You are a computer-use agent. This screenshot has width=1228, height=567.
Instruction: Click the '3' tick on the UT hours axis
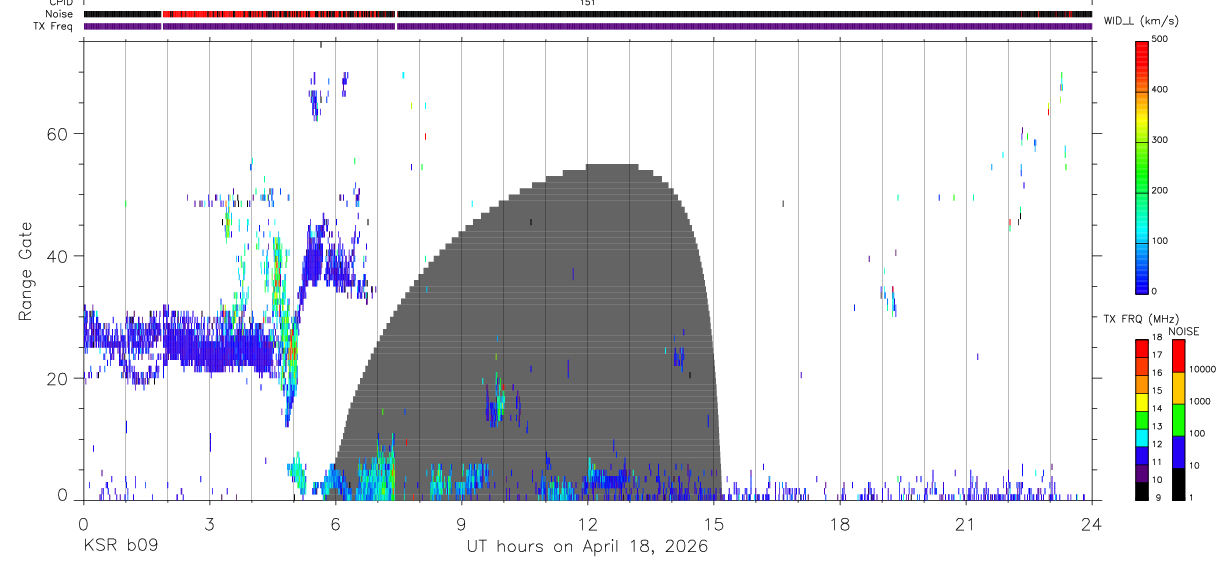coord(209,524)
